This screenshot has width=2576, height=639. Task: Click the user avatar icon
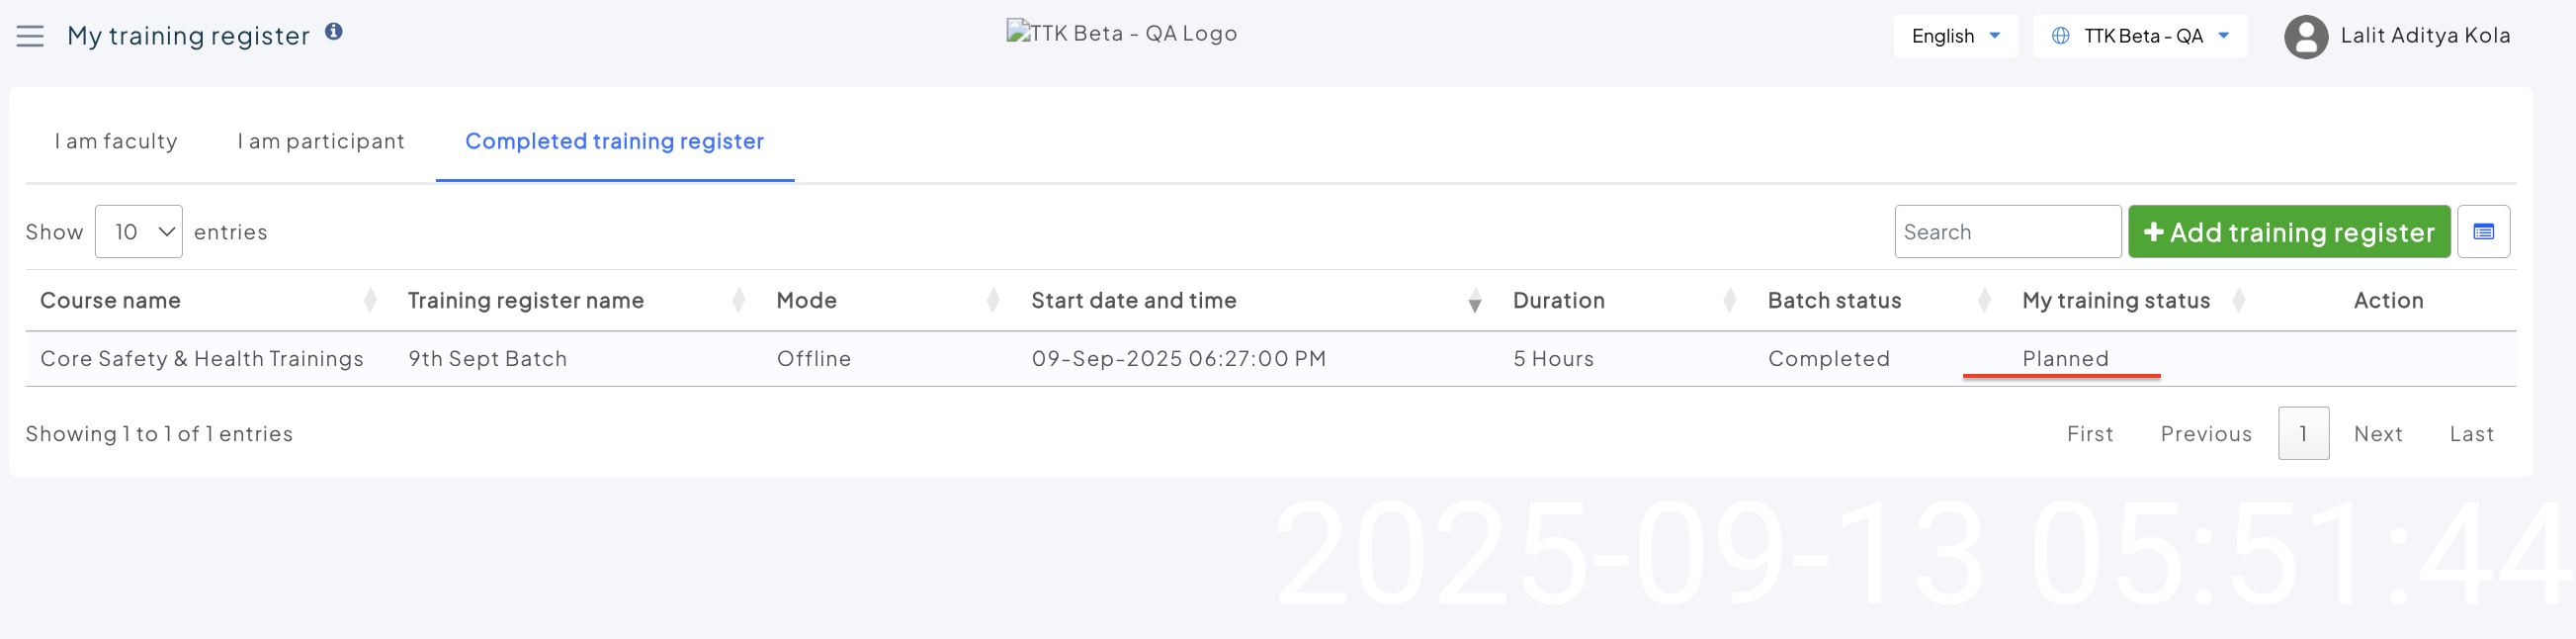tap(2305, 37)
